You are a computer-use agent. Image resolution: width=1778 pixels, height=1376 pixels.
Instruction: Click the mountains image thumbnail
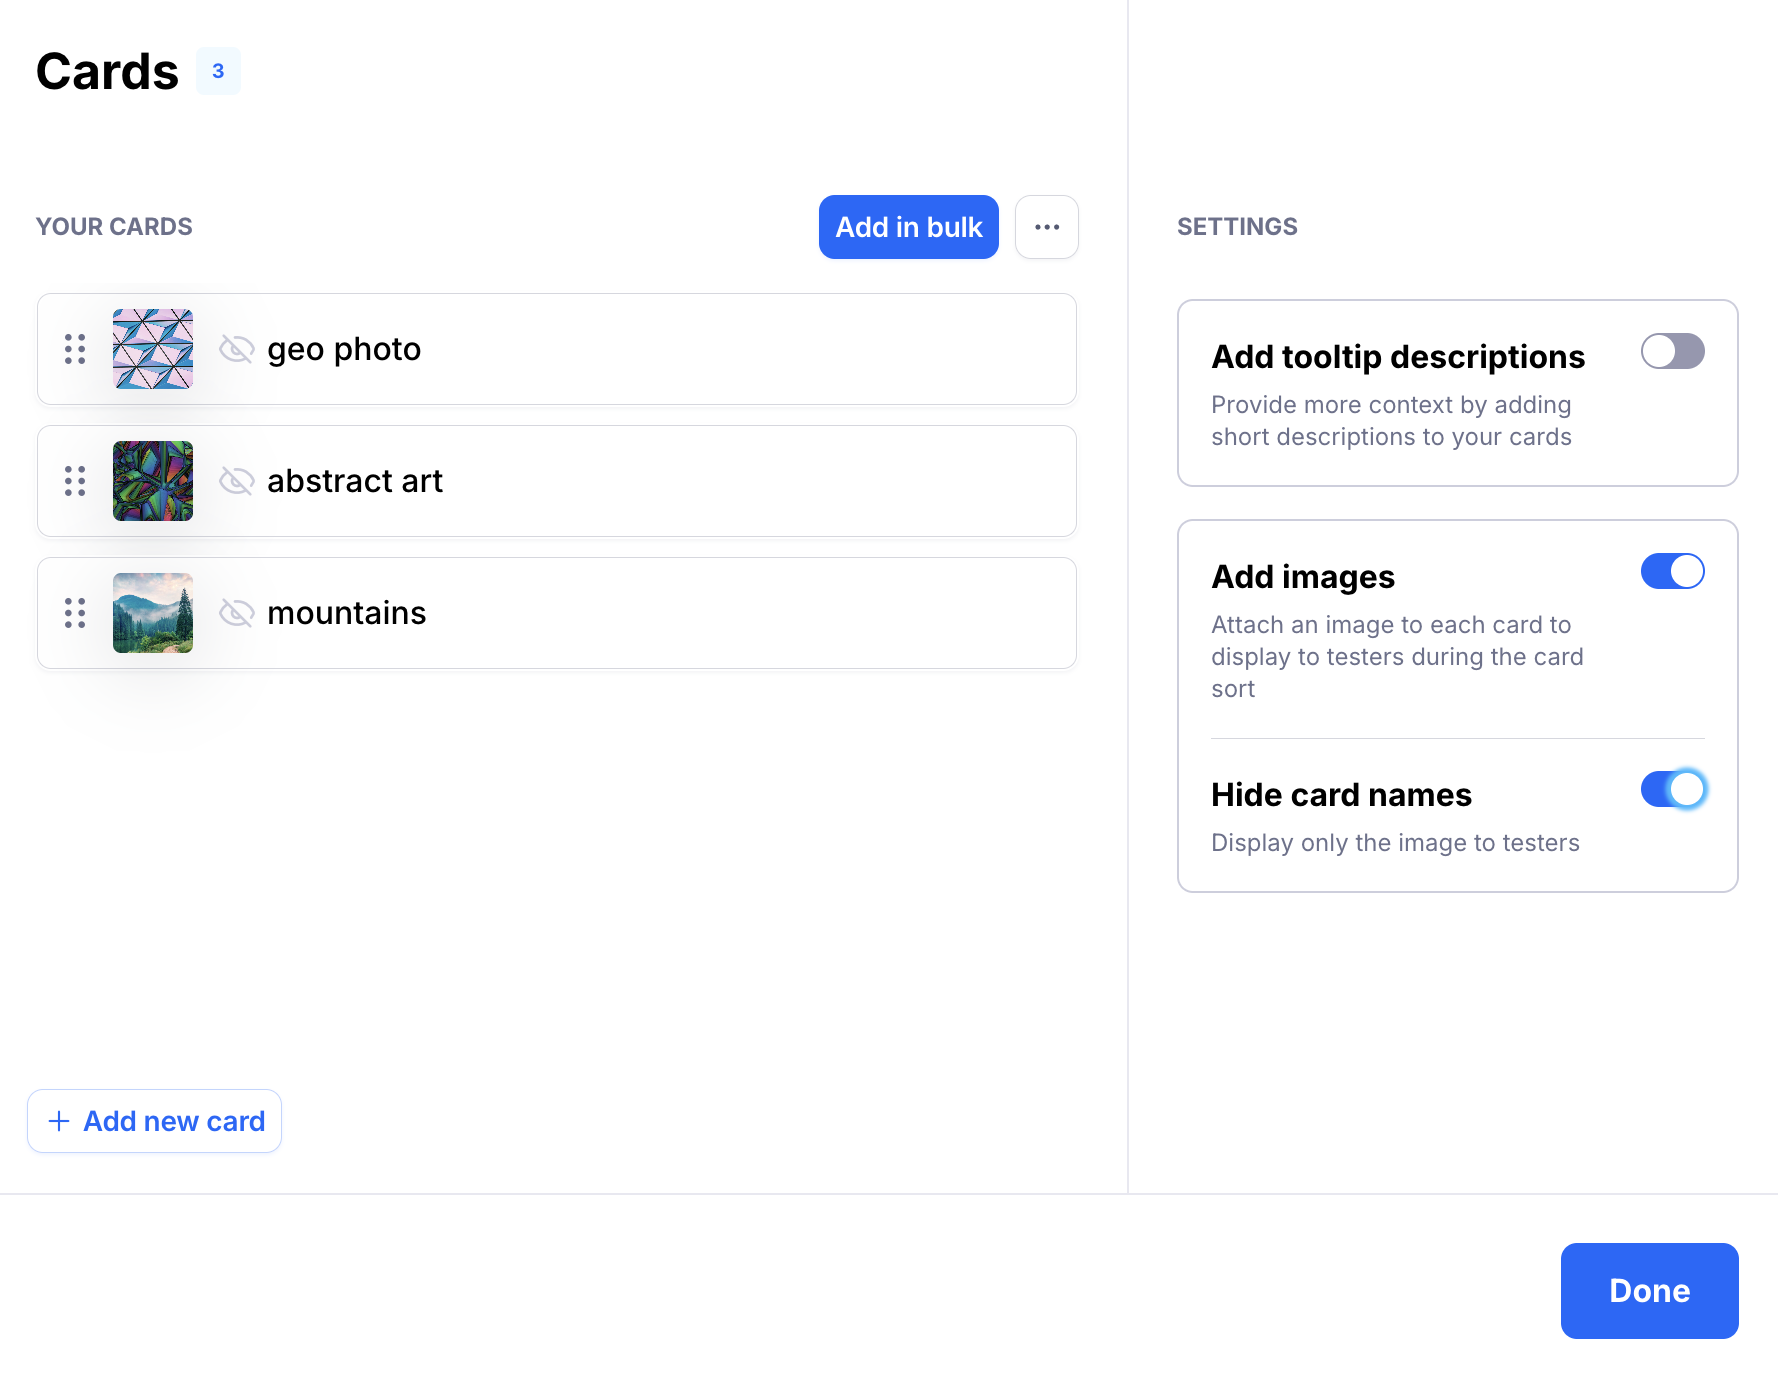coord(153,613)
